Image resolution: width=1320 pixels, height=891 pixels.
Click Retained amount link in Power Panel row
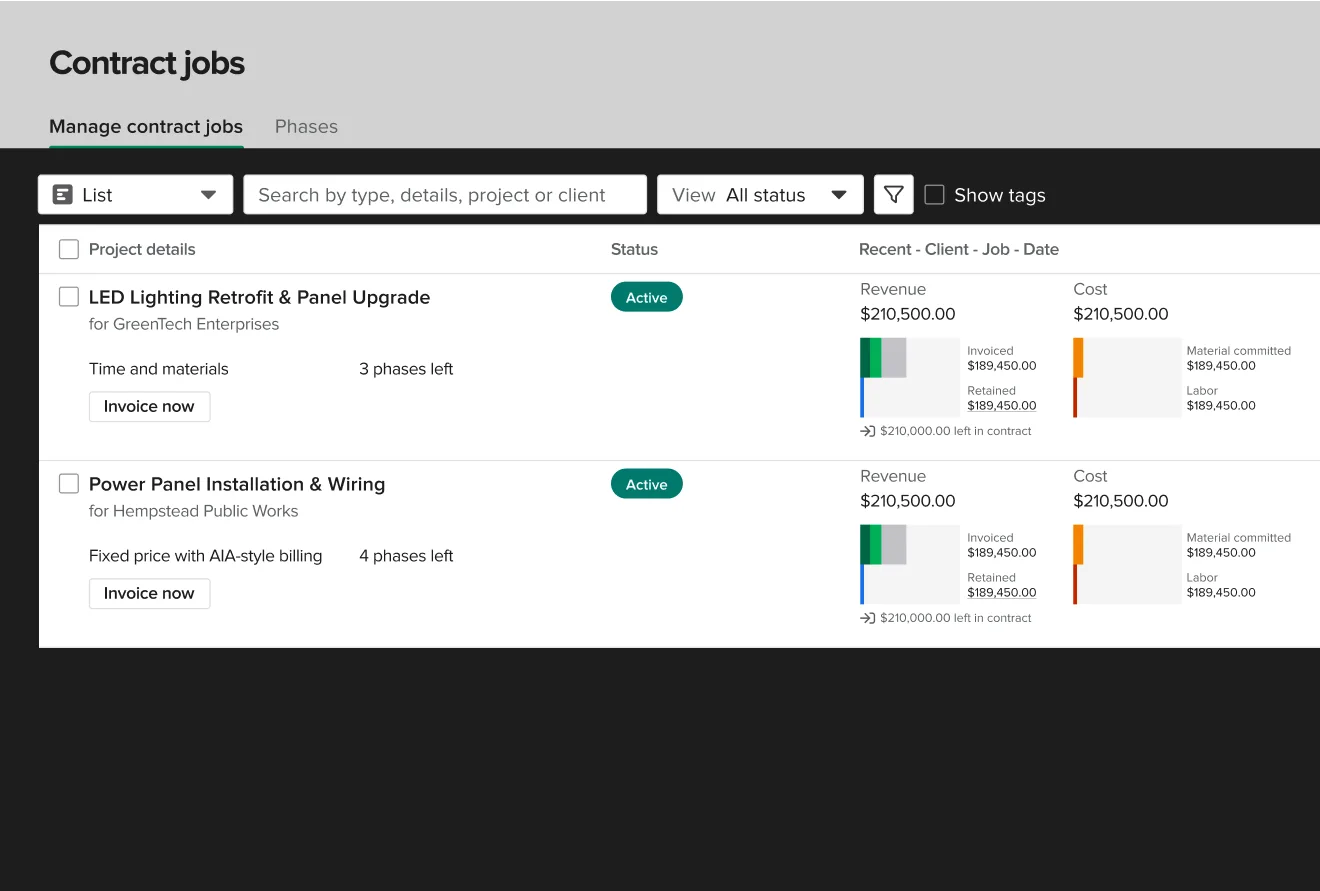[1001, 593]
